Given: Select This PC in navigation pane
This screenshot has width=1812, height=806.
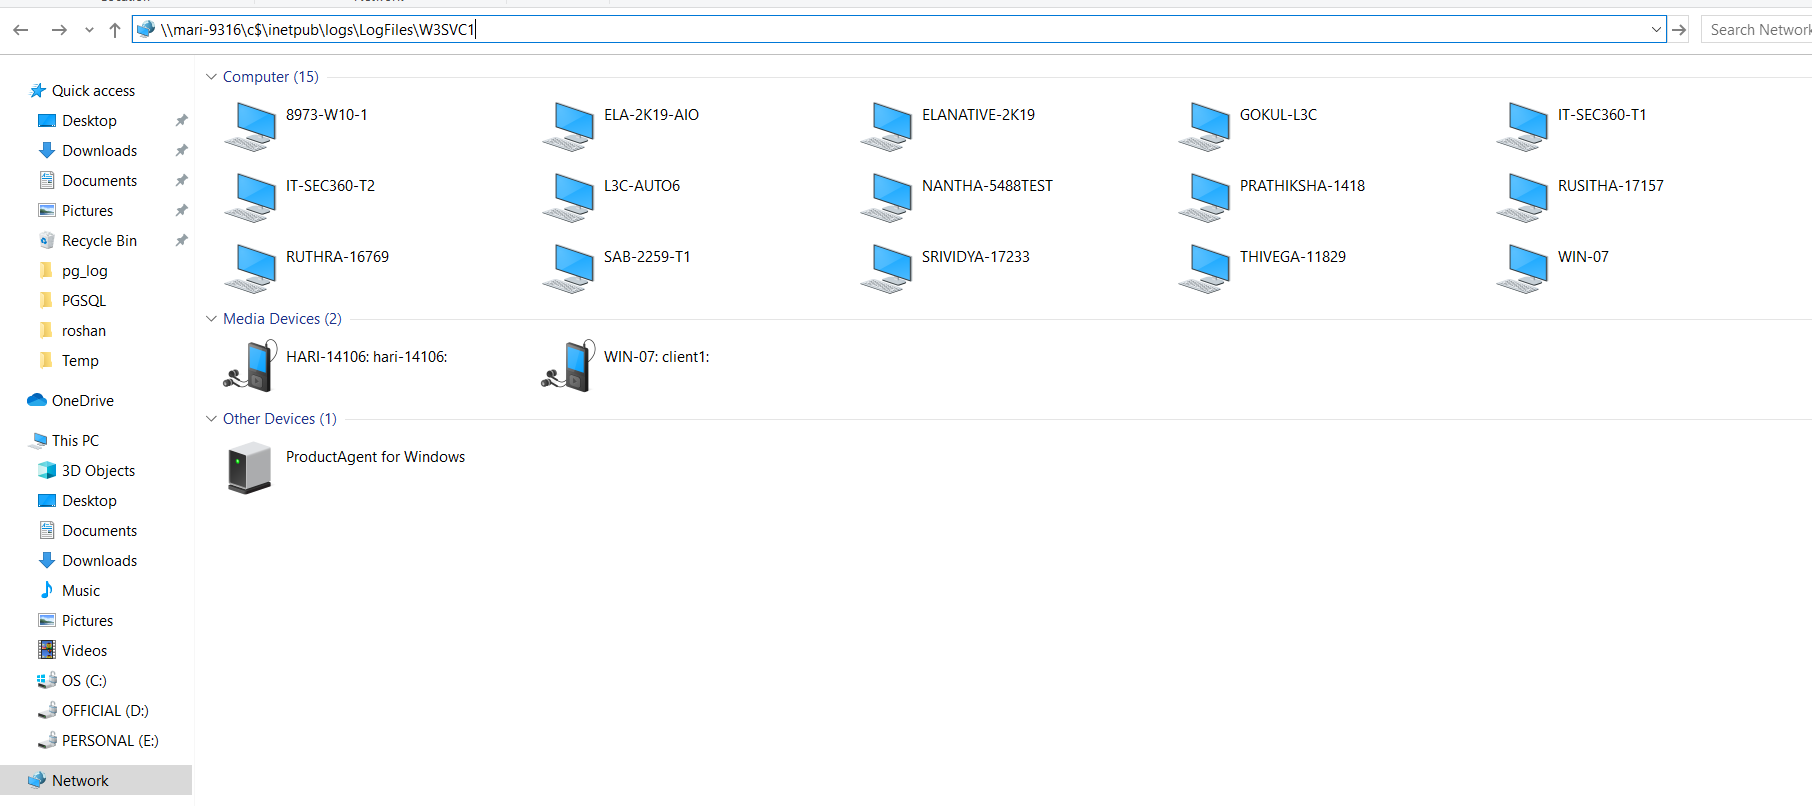Looking at the screenshot, I should pyautogui.click(x=75, y=441).
